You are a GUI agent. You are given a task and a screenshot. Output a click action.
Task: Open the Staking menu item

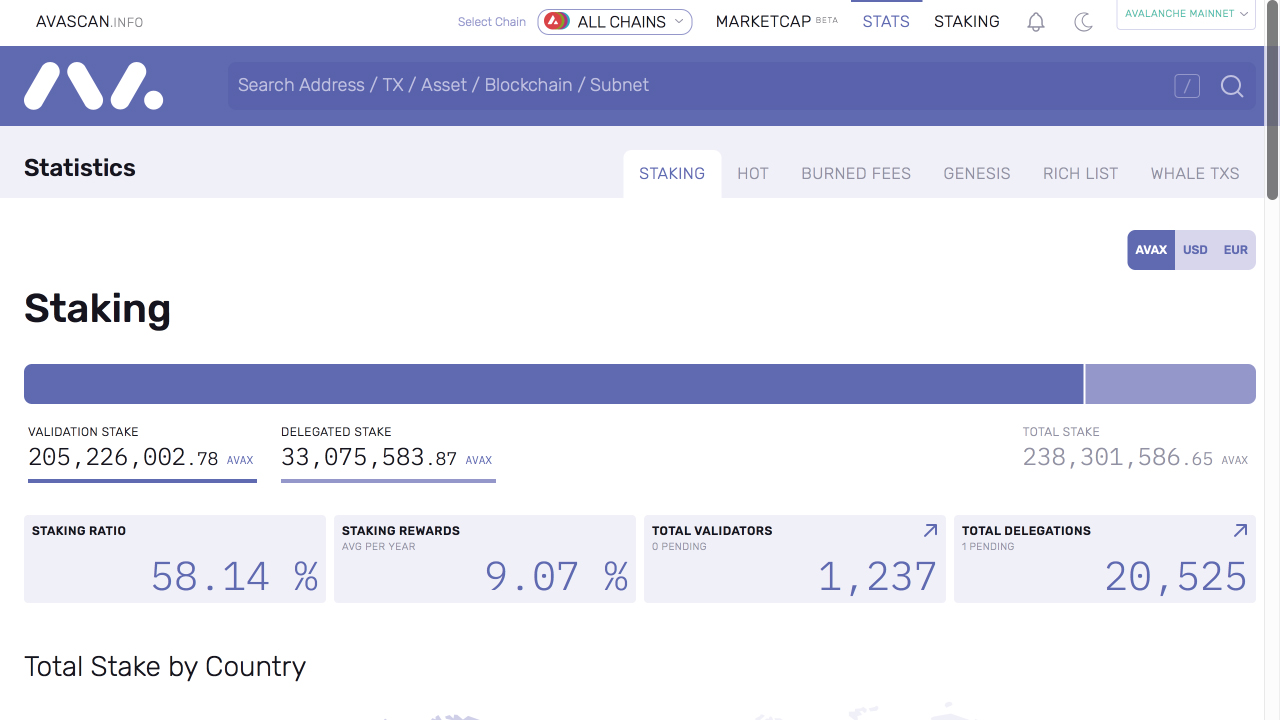(x=967, y=21)
